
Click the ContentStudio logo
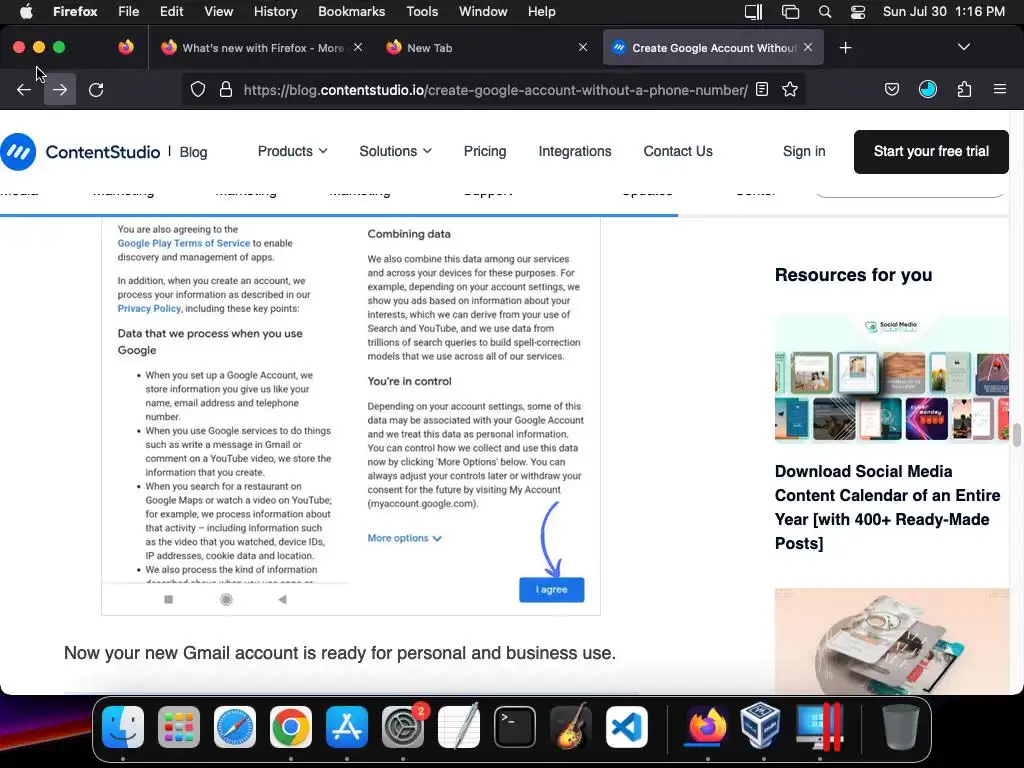pyautogui.click(x=80, y=152)
